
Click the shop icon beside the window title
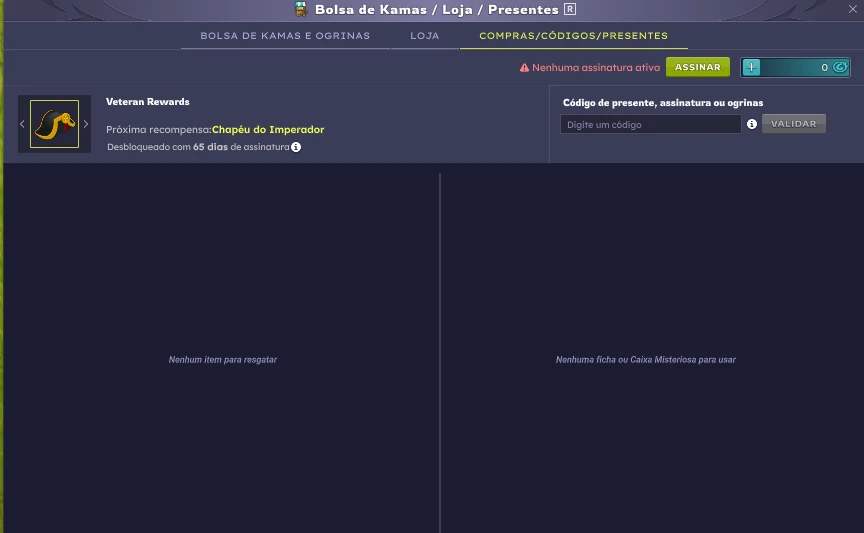click(301, 9)
